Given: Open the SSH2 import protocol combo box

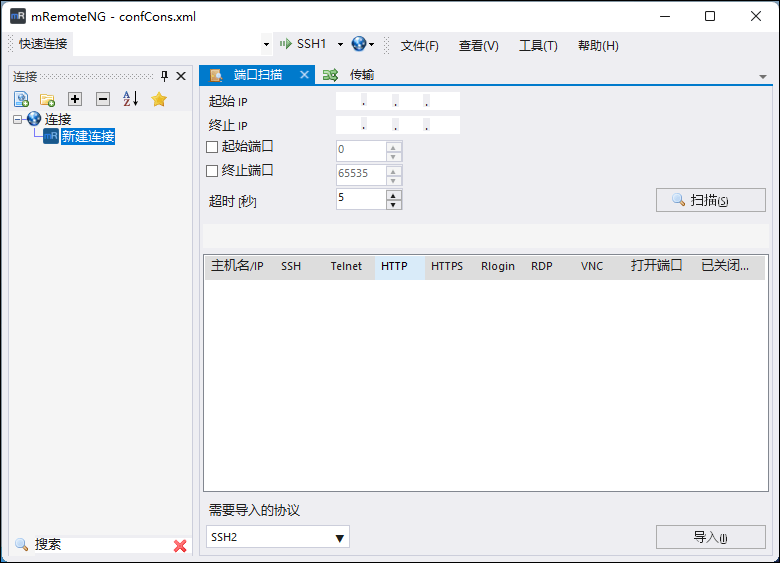Looking at the screenshot, I should 278,537.
